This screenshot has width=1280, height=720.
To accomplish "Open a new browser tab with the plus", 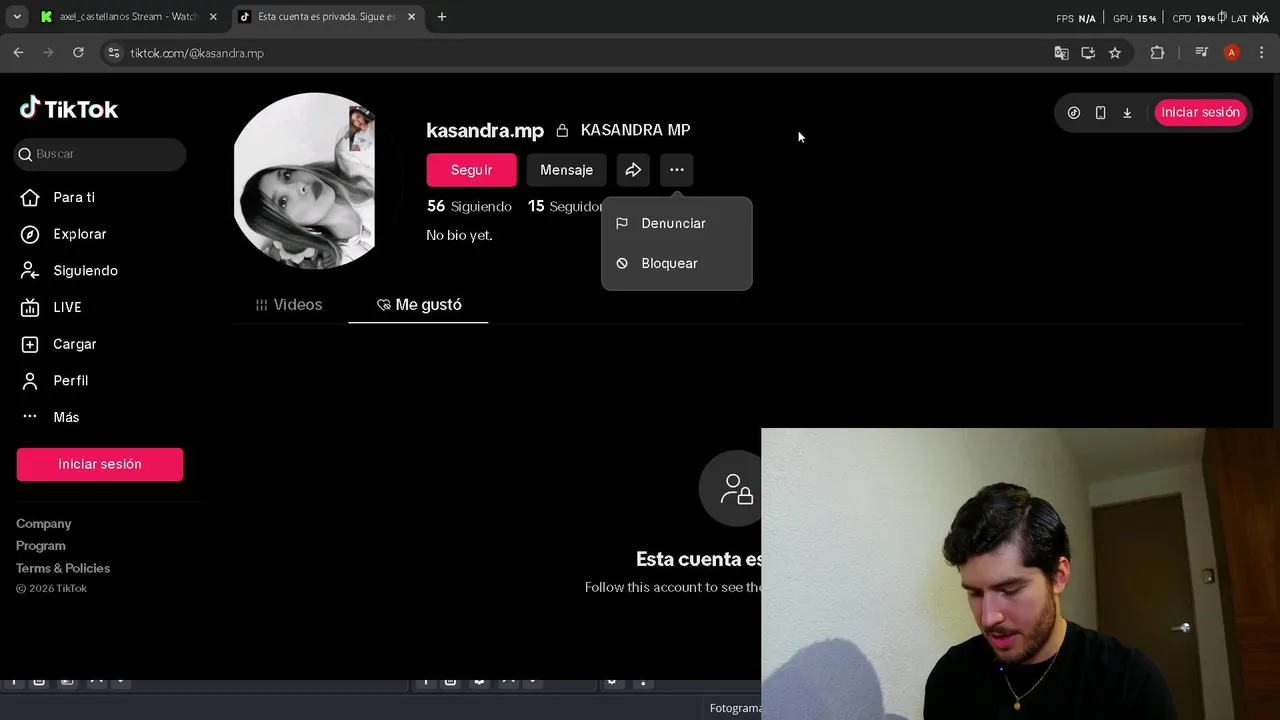I will tap(442, 17).
